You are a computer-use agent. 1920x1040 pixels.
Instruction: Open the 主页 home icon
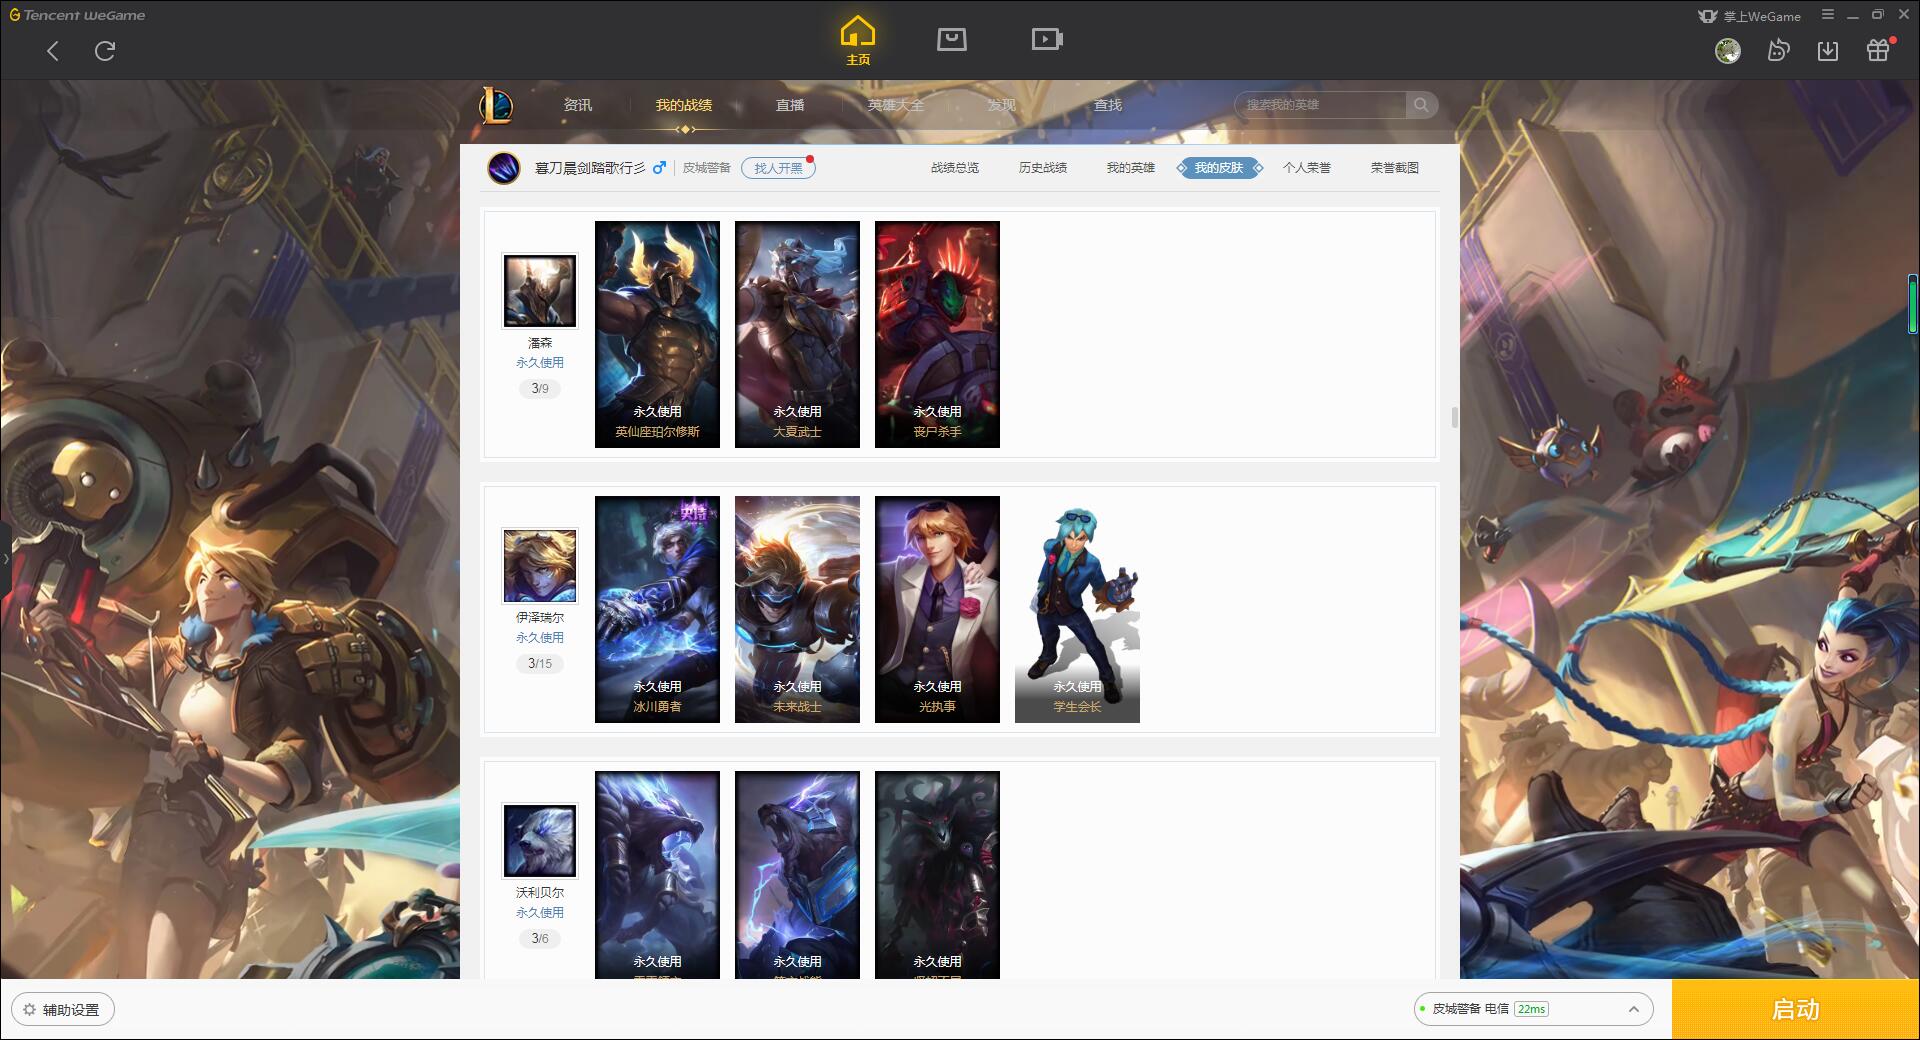pos(858,41)
